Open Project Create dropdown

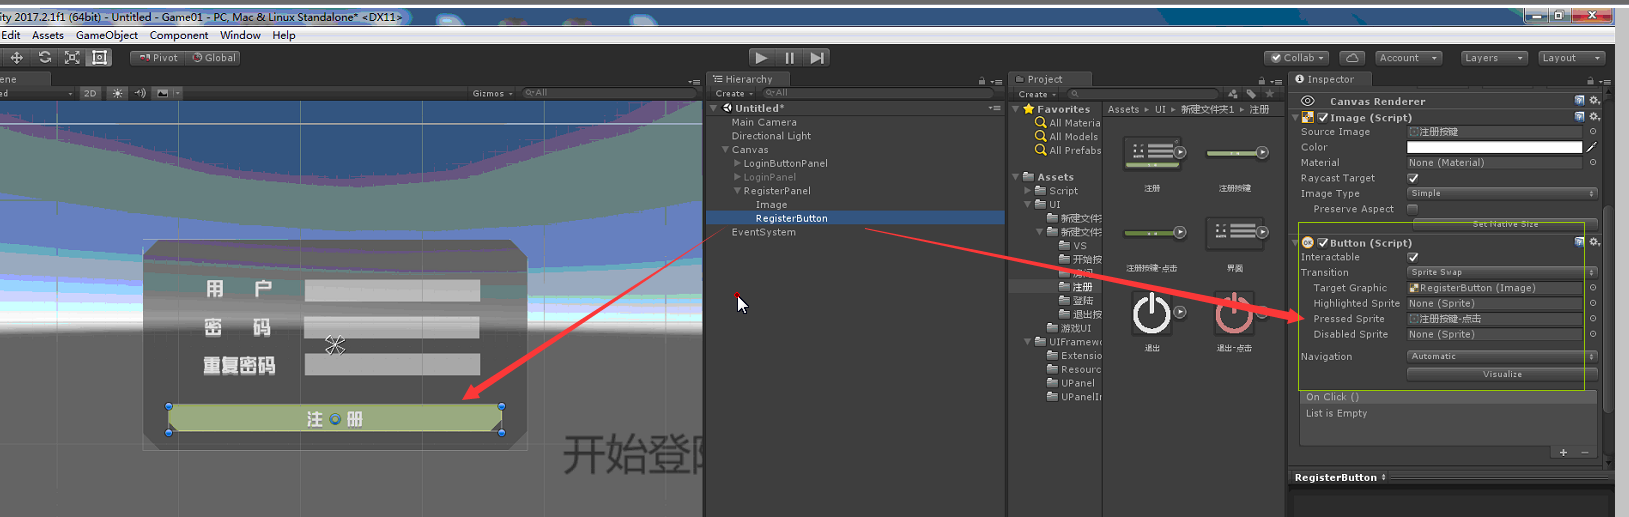pyautogui.click(x=1037, y=94)
